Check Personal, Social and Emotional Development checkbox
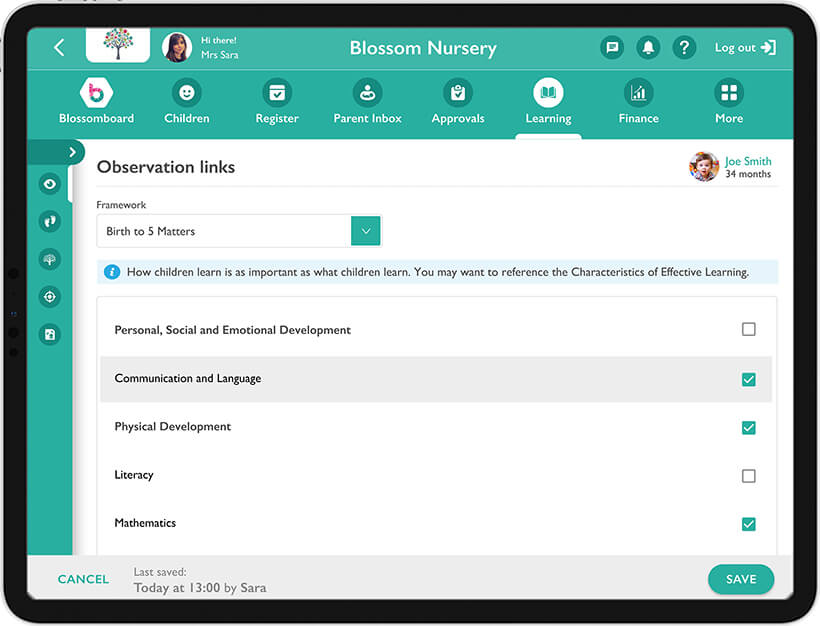This screenshot has width=820, height=626. tap(748, 329)
